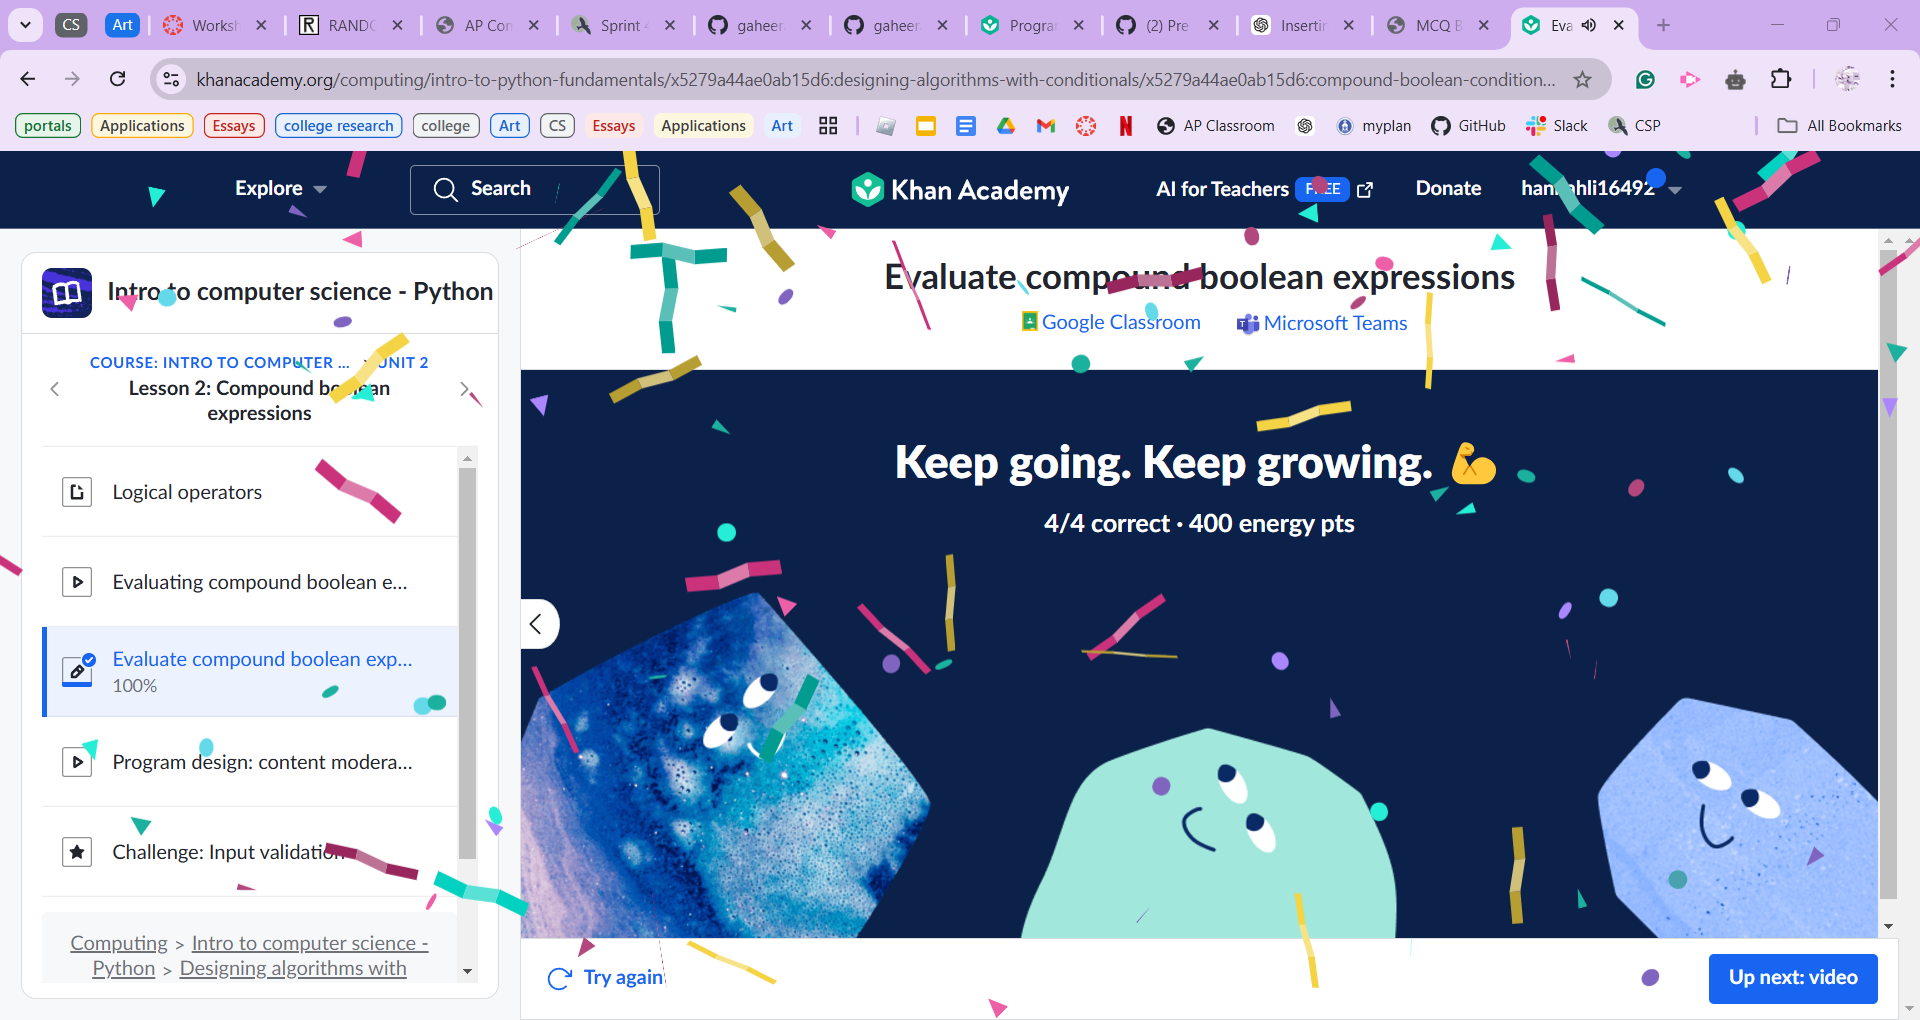Click the Designing algorithms with breadcrumb link
The height and width of the screenshot is (1020, 1920).
(x=293, y=968)
